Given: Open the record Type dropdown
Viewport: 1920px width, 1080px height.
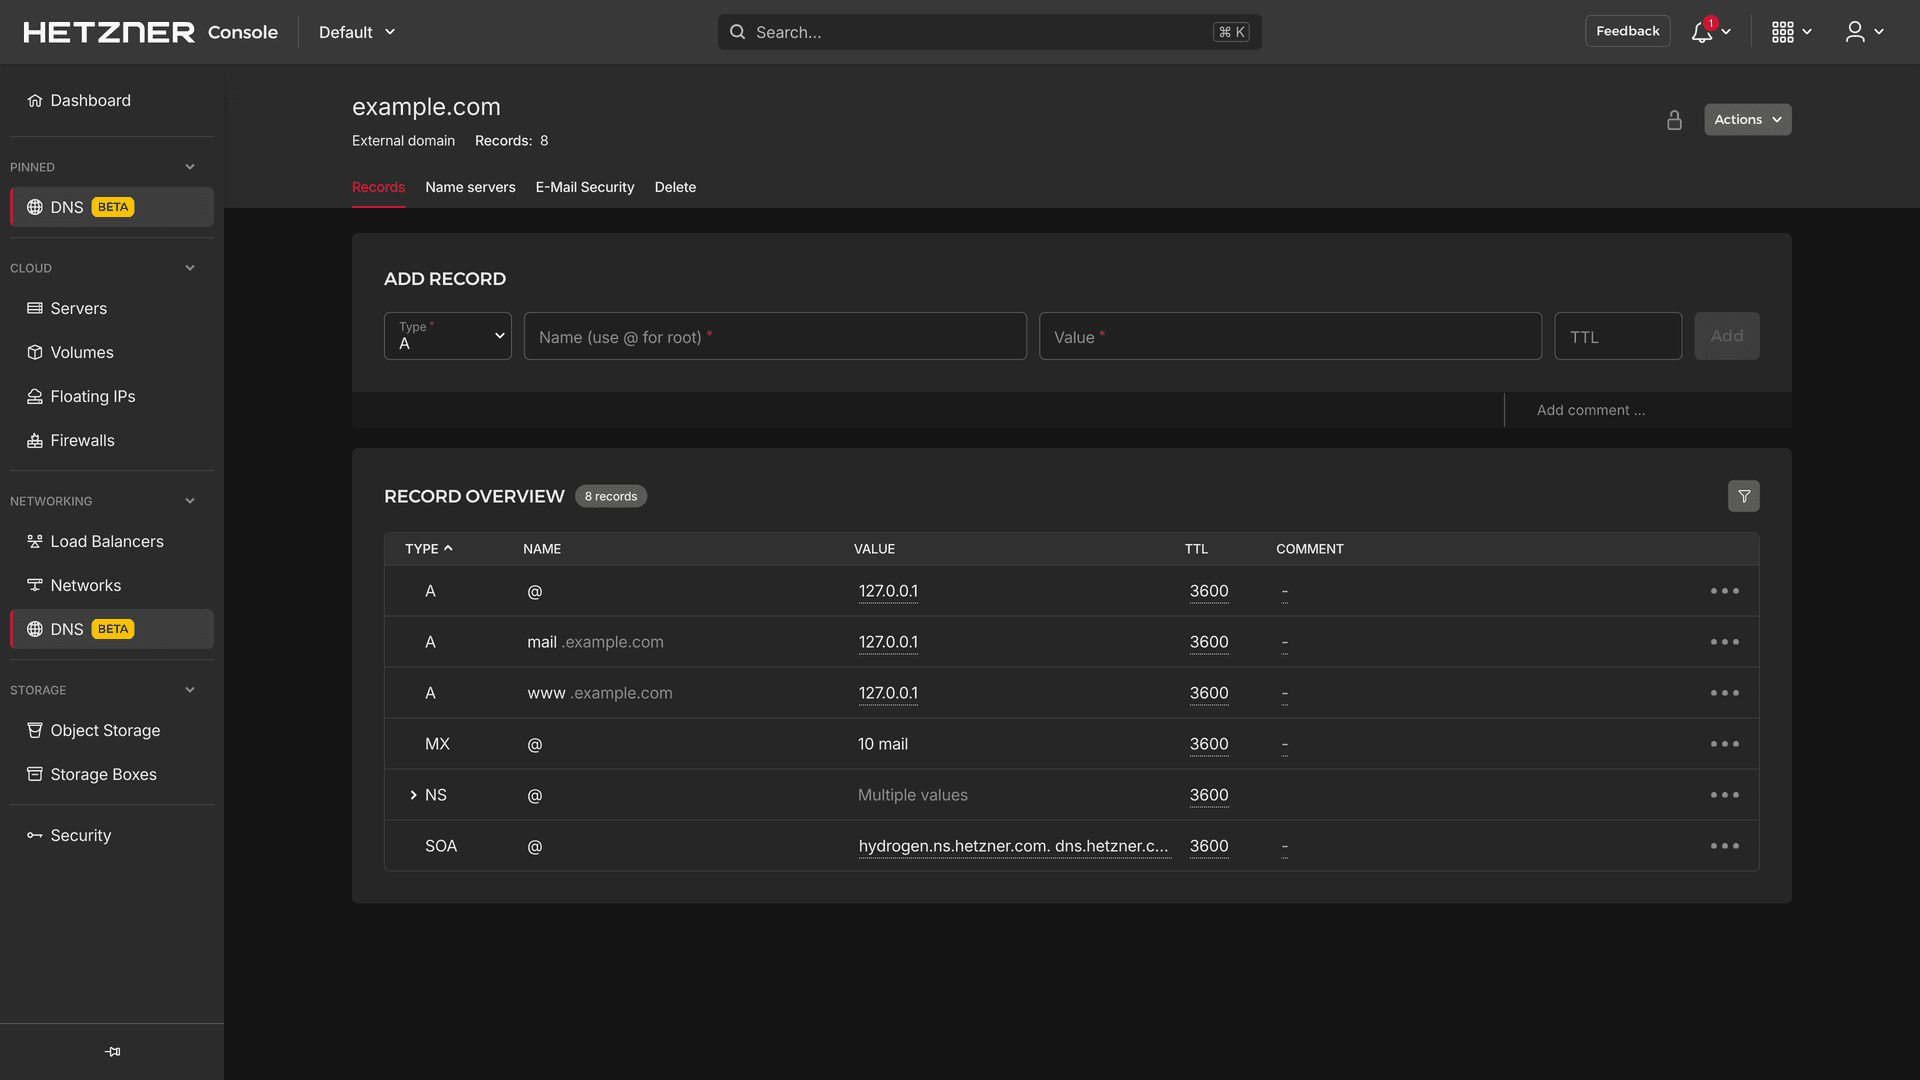Looking at the screenshot, I should coord(447,336).
